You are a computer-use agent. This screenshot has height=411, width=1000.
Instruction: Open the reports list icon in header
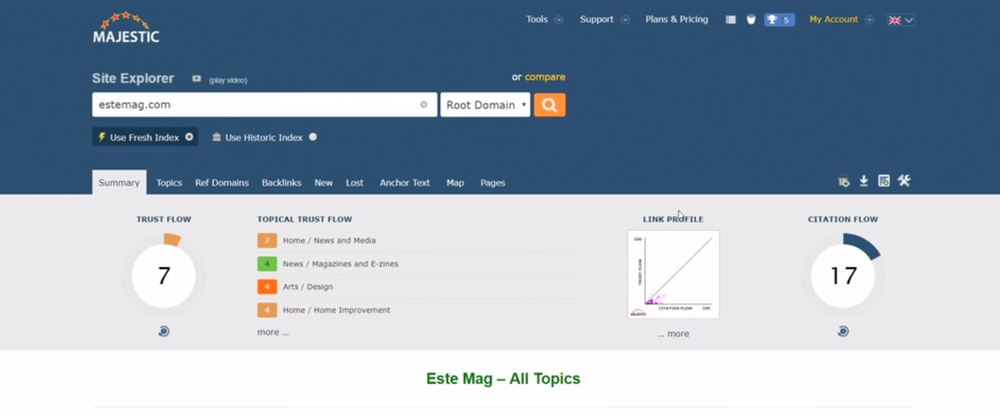click(x=731, y=20)
